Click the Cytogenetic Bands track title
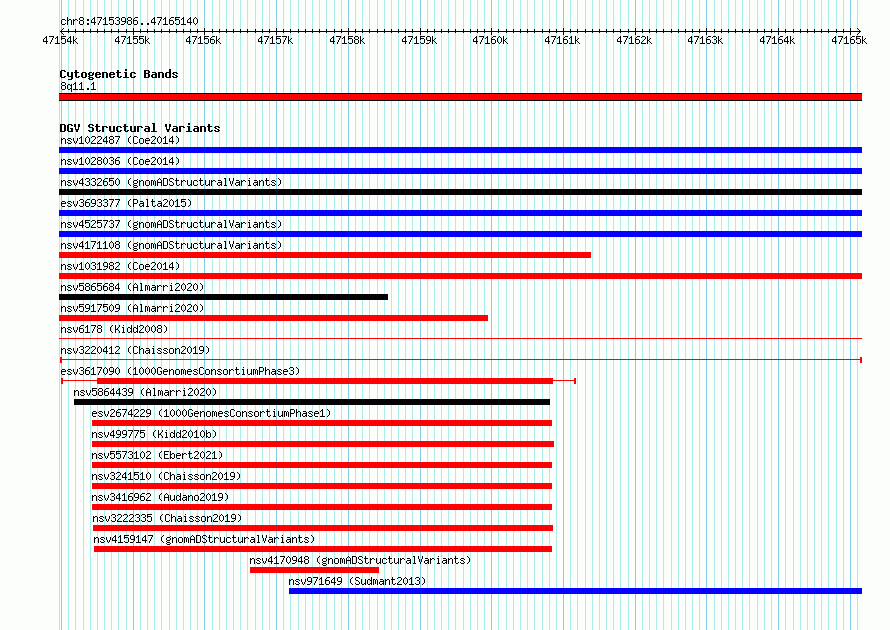This screenshot has height=630, width=890. pyautogui.click(x=119, y=74)
